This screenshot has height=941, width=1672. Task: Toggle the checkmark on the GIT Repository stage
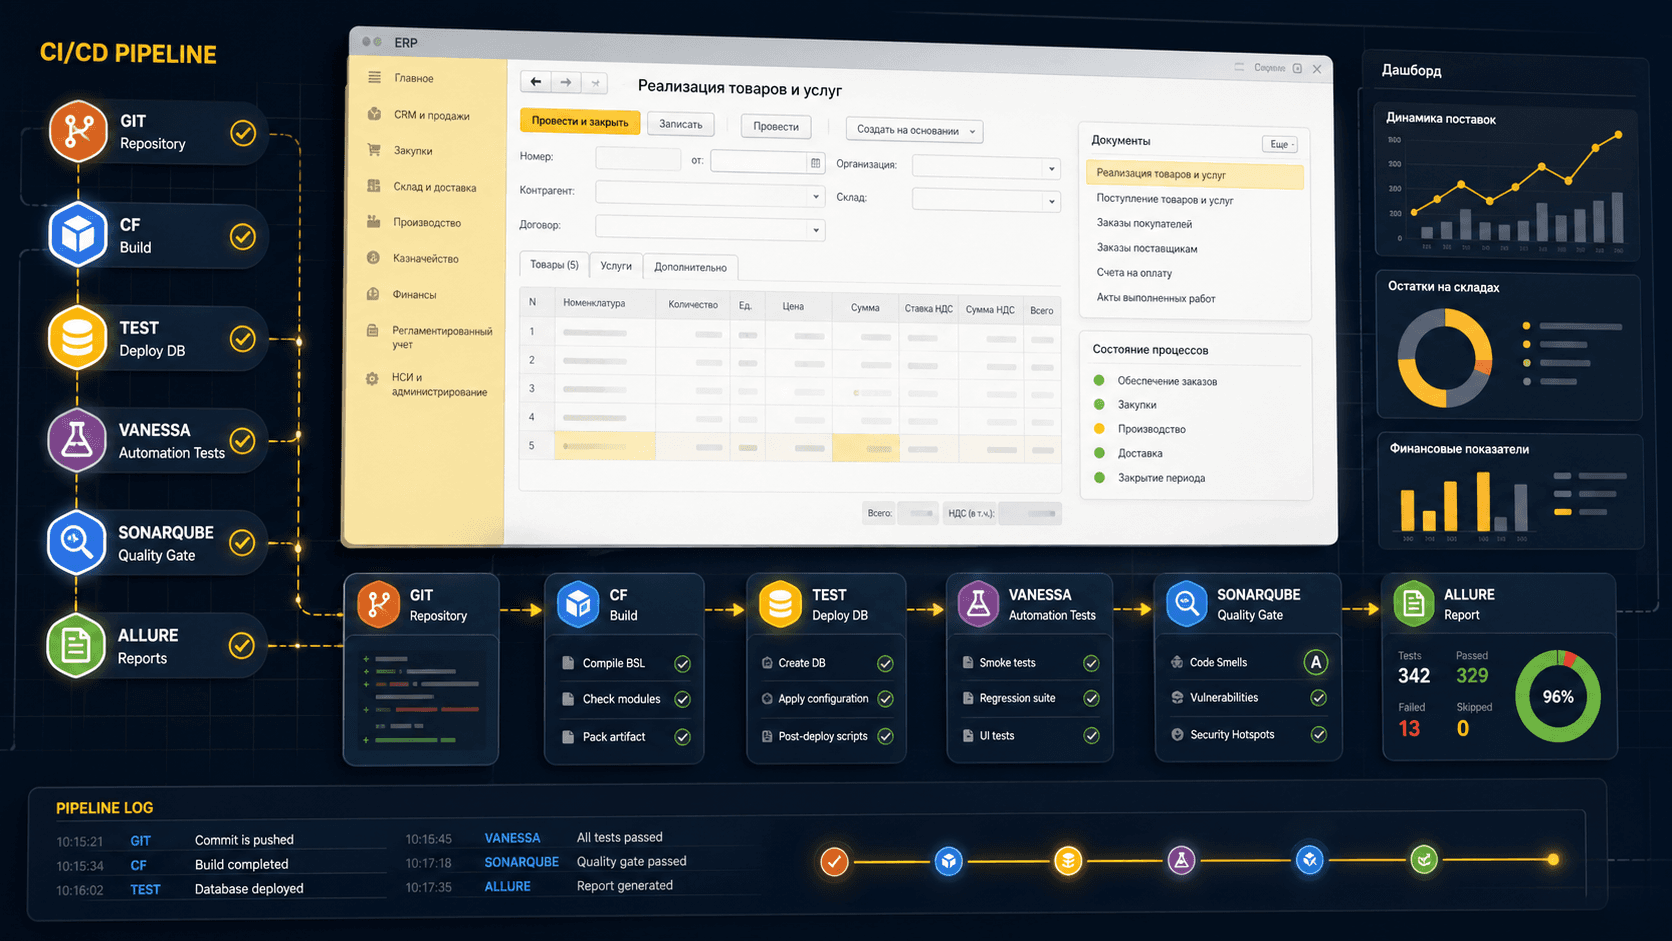[242, 131]
